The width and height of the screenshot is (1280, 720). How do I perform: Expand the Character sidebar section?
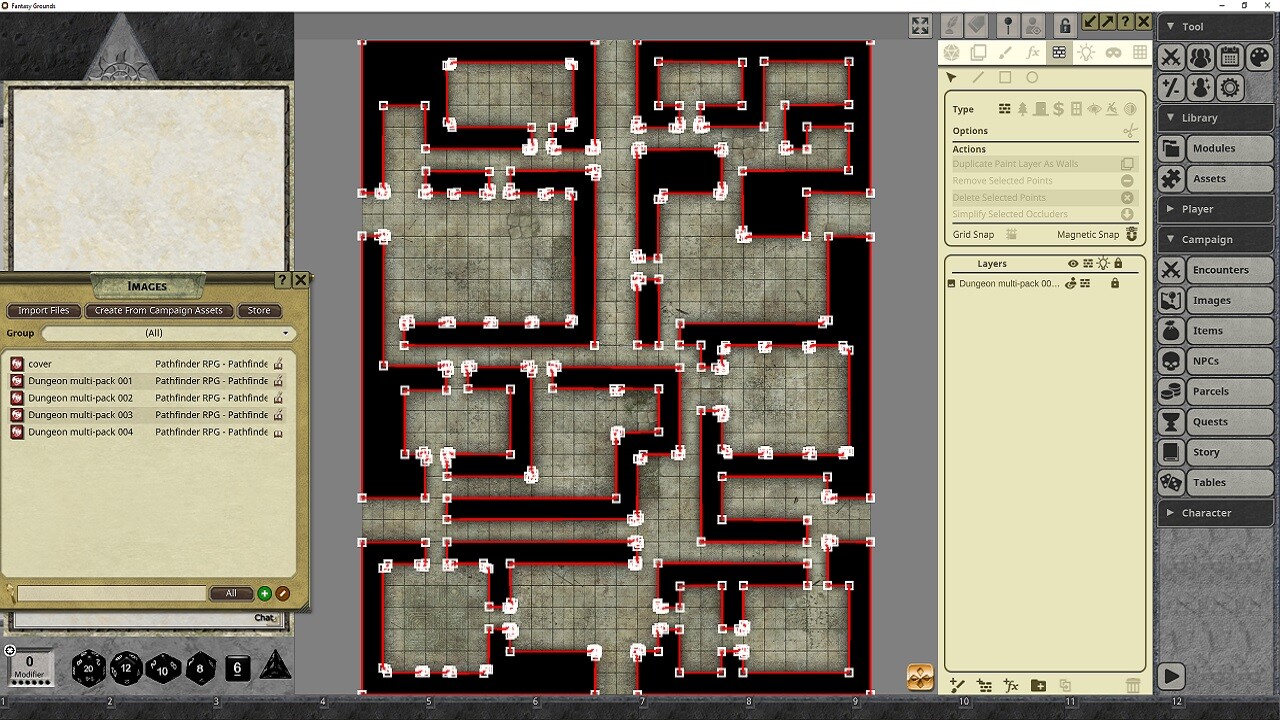1215,512
